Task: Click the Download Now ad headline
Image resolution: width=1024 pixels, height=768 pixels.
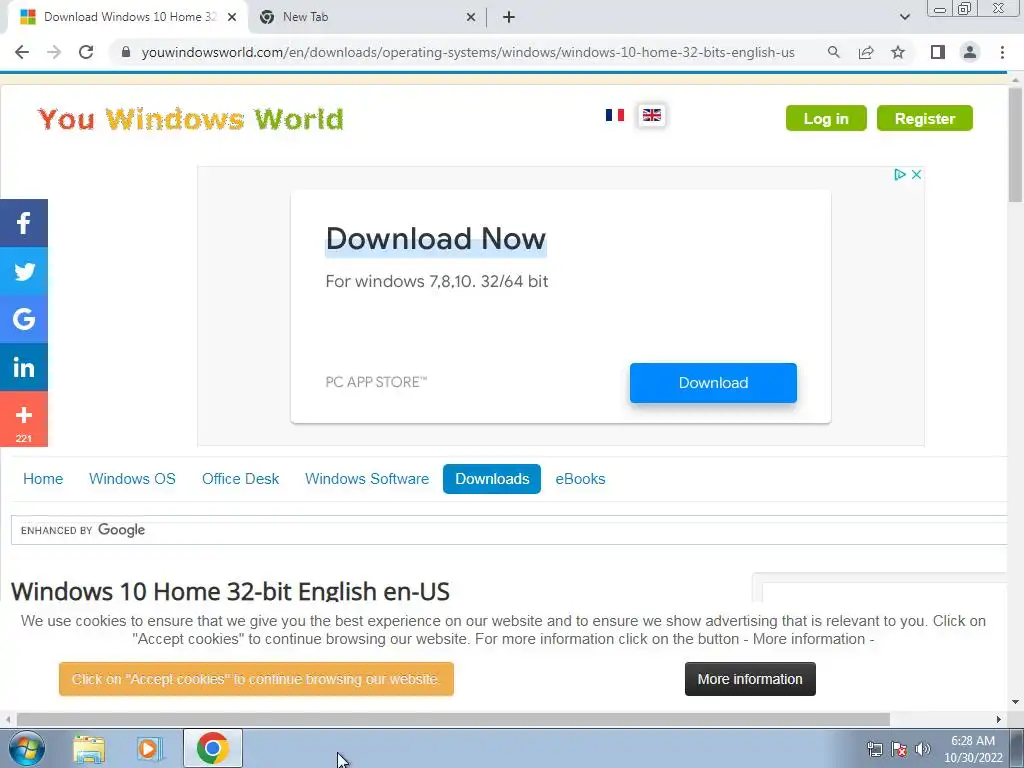Action: click(x=436, y=239)
